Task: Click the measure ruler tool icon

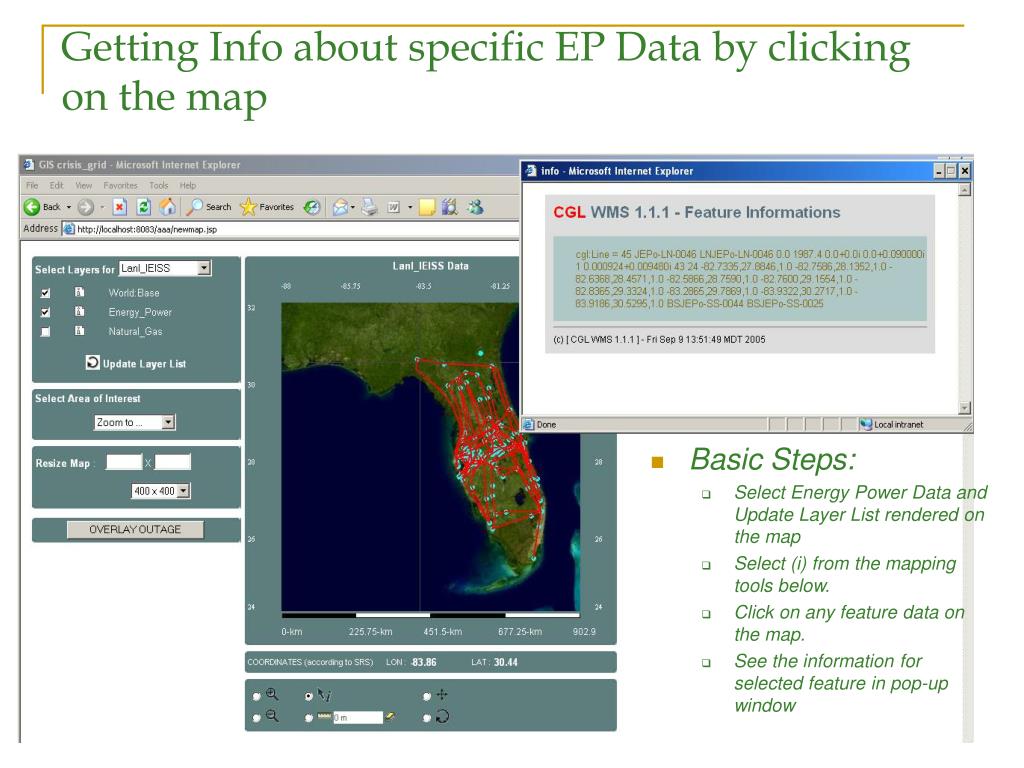Action: tap(325, 717)
